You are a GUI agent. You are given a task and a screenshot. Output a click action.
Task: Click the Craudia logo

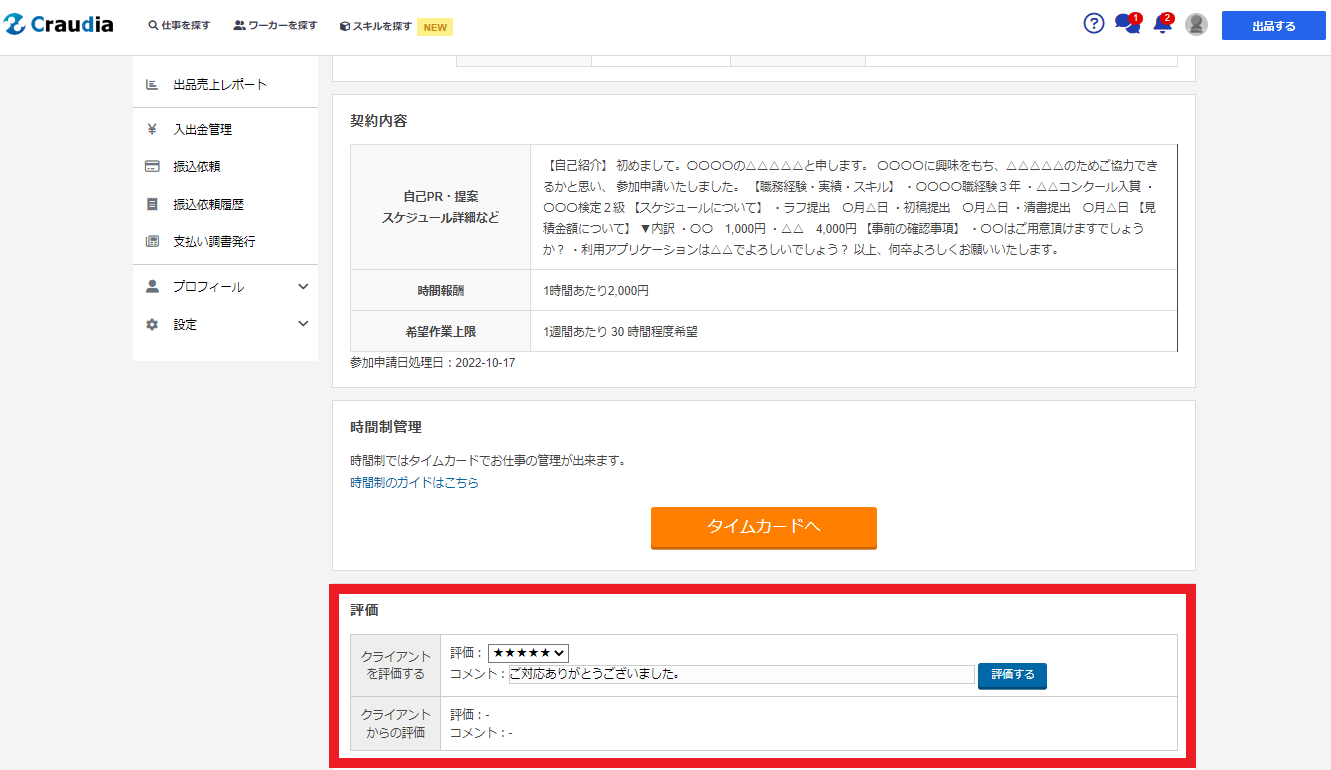click(59, 25)
